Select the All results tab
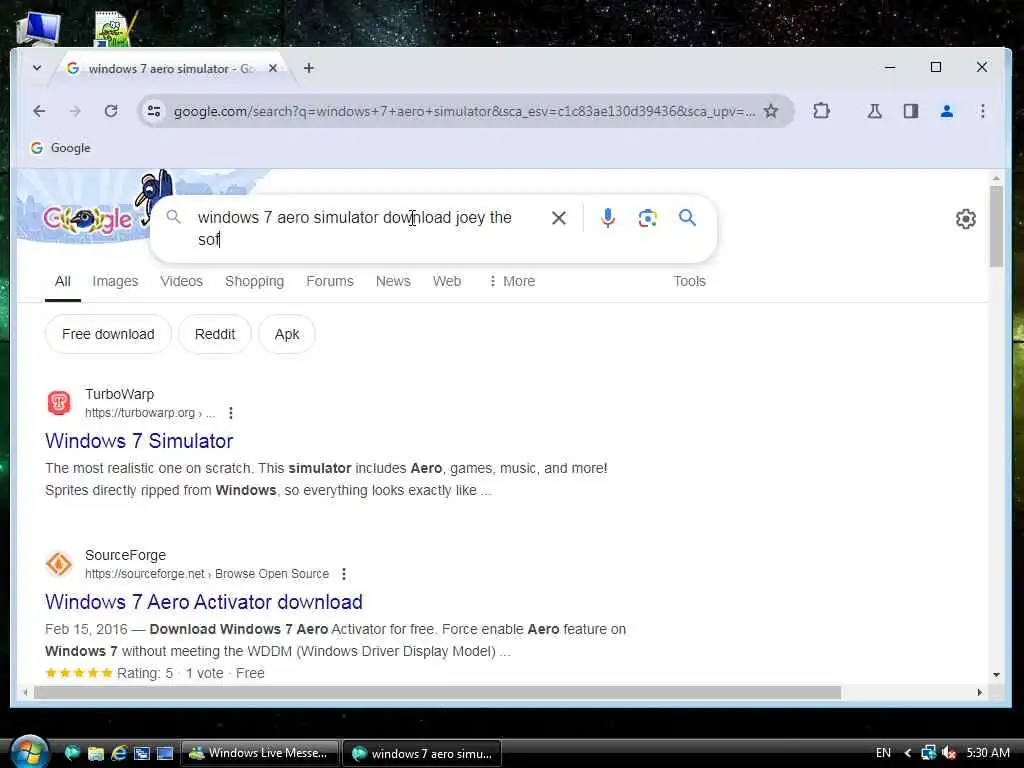This screenshot has width=1024, height=768. click(x=63, y=281)
